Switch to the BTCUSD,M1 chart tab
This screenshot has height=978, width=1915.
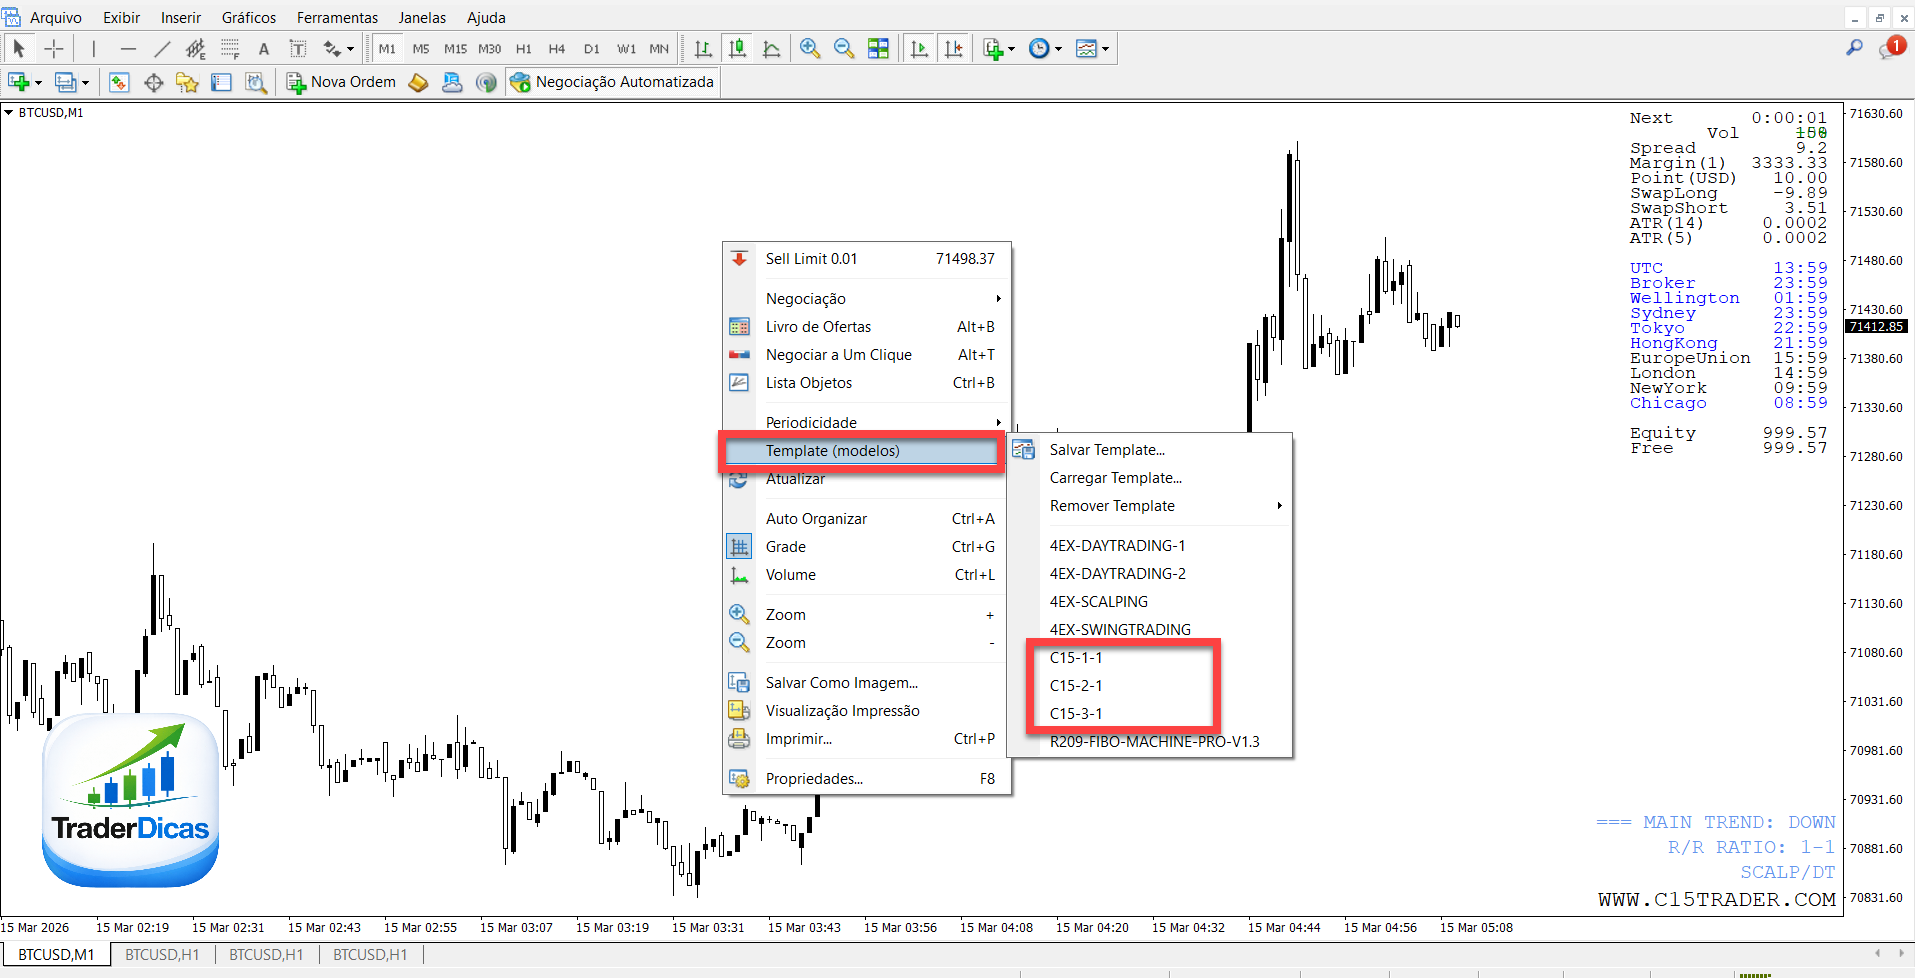tap(56, 955)
